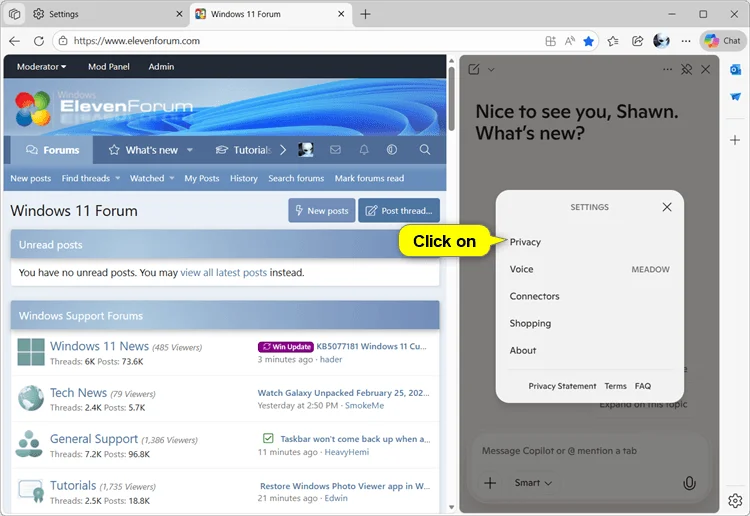Click the blue favorites star icon
The image size is (750, 516).
(588, 41)
